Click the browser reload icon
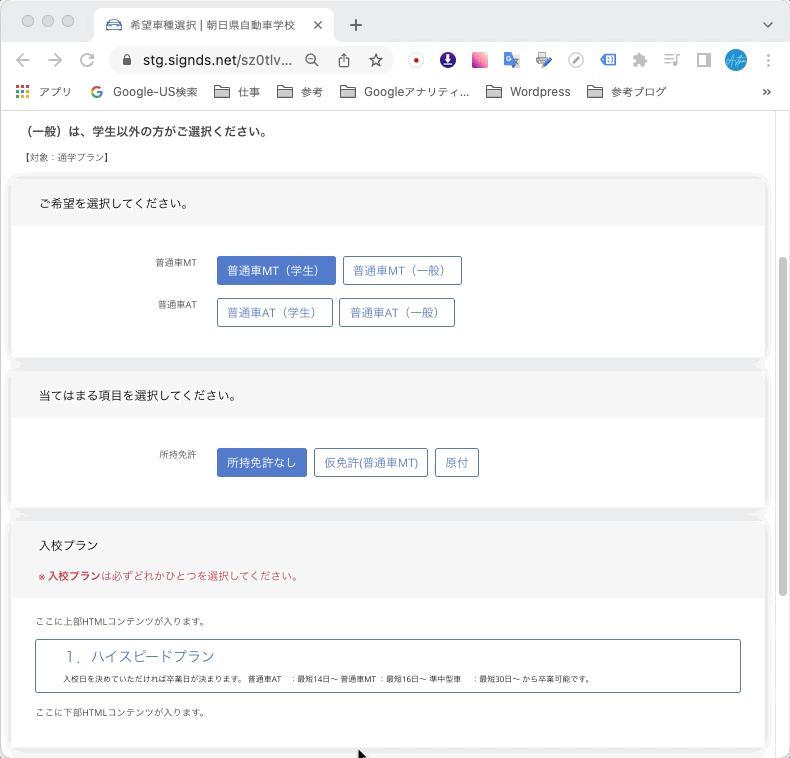This screenshot has width=790, height=758. click(87, 60)
